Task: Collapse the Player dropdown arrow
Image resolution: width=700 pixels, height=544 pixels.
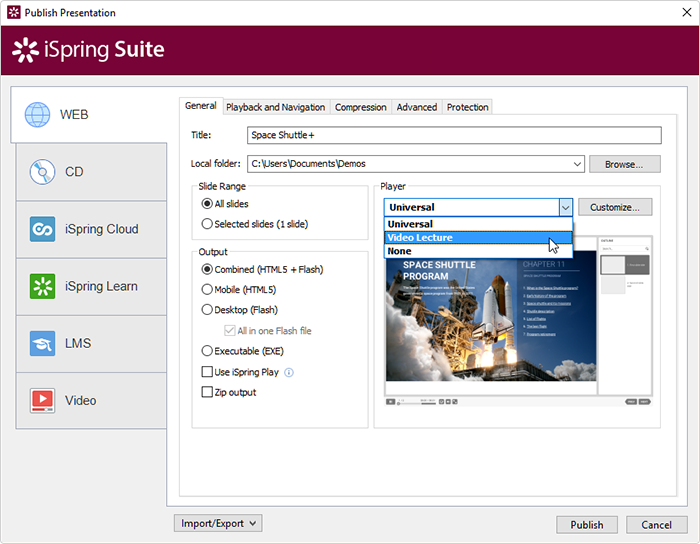Action: click(x=566, y=208)
